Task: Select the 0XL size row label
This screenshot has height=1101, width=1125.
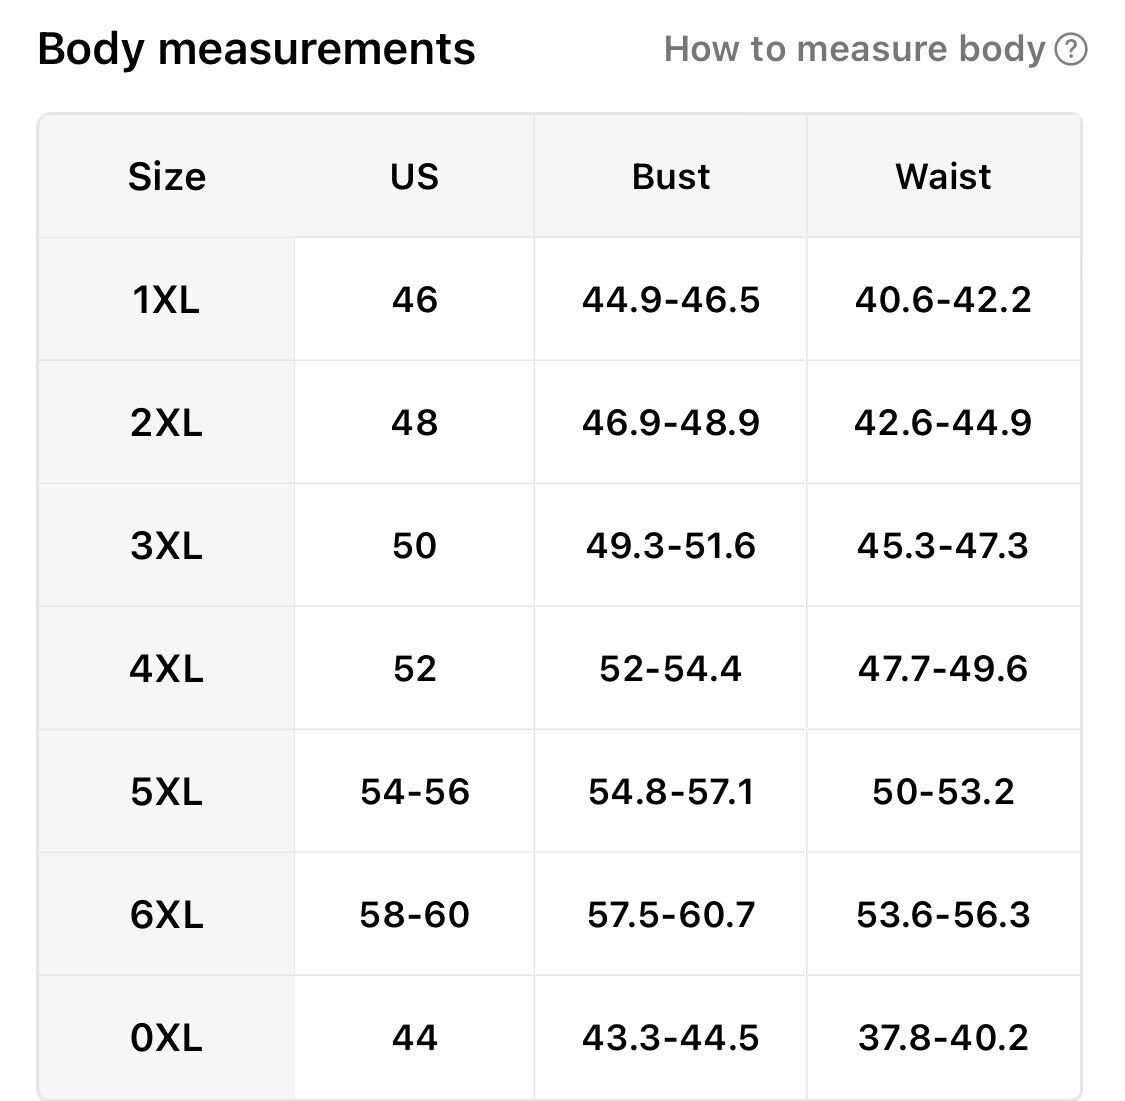Action: point(166,1038)
